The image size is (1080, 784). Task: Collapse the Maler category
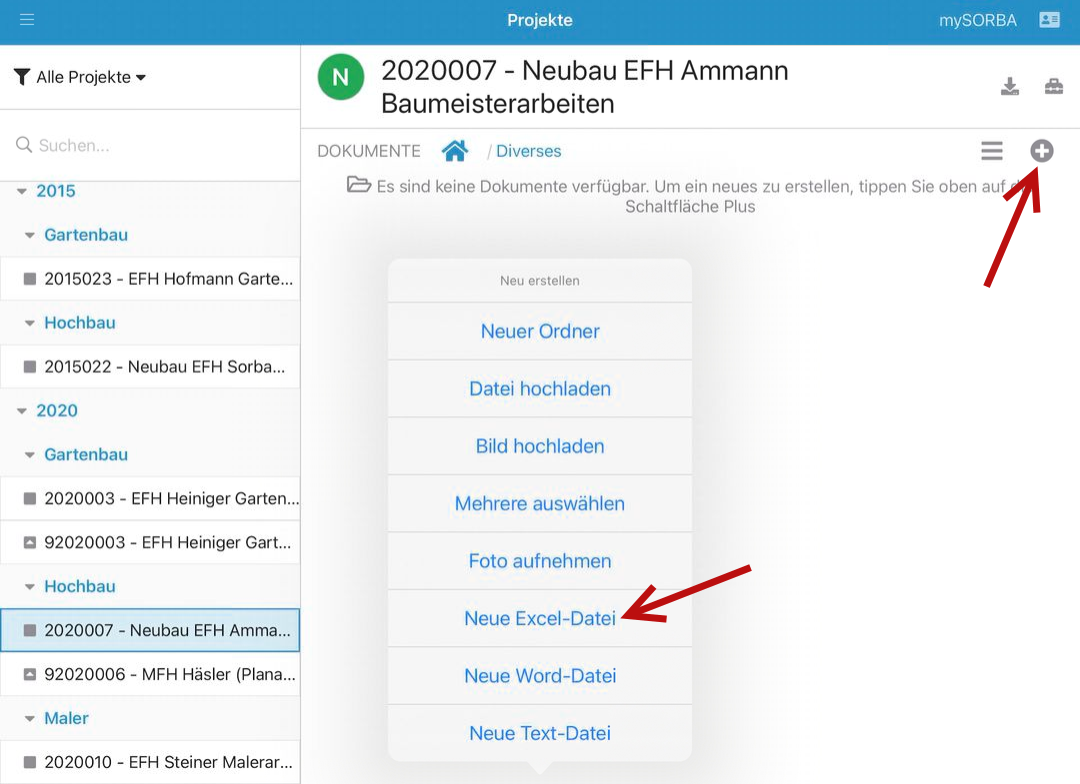click(x=30, y=718)
